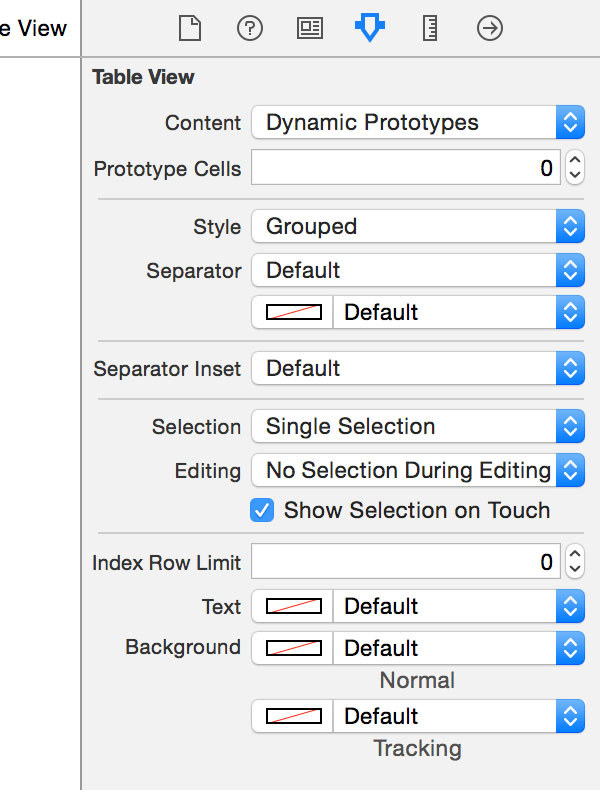Open the Style dropdown set to Grouped
This screenshot has width=600, height=790.
[x=418, y=226]
